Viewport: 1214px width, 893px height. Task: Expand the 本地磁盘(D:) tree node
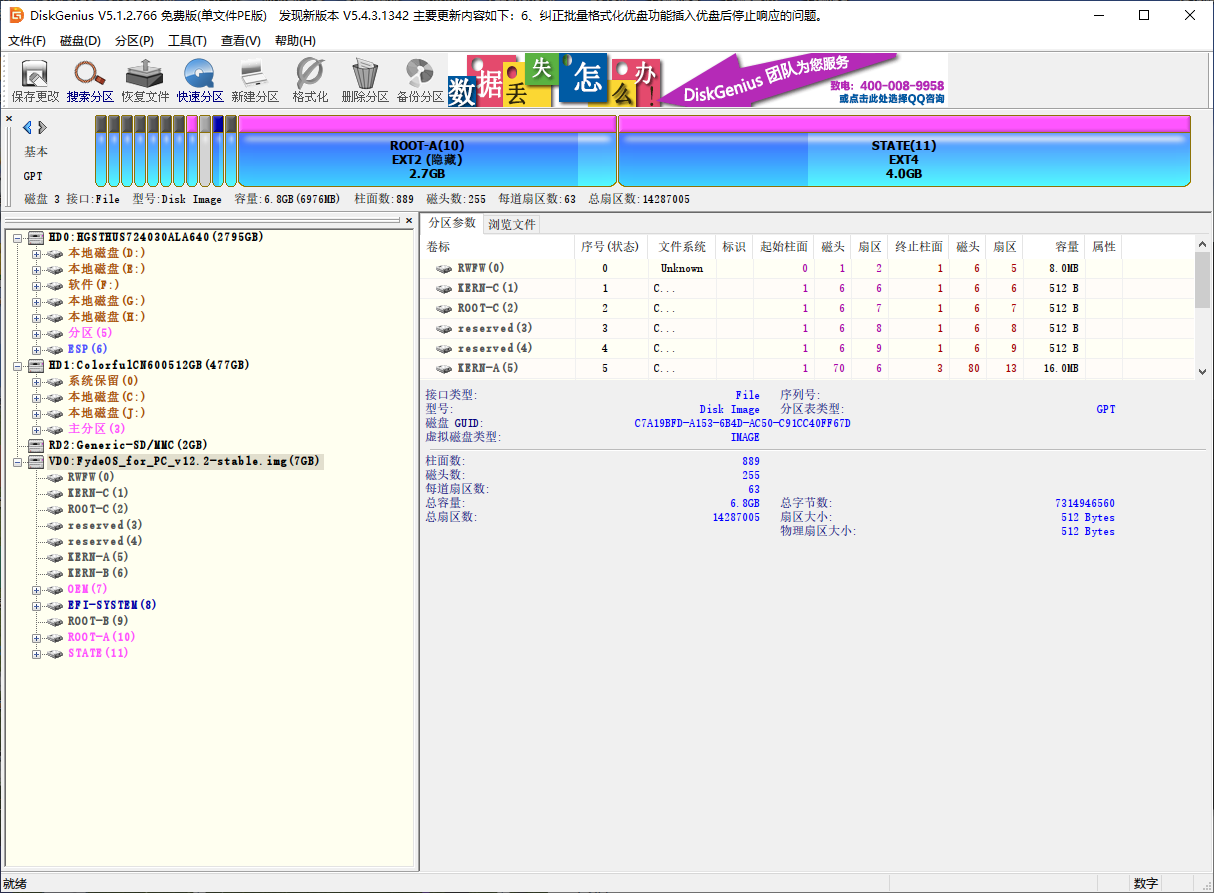(37, 254)
